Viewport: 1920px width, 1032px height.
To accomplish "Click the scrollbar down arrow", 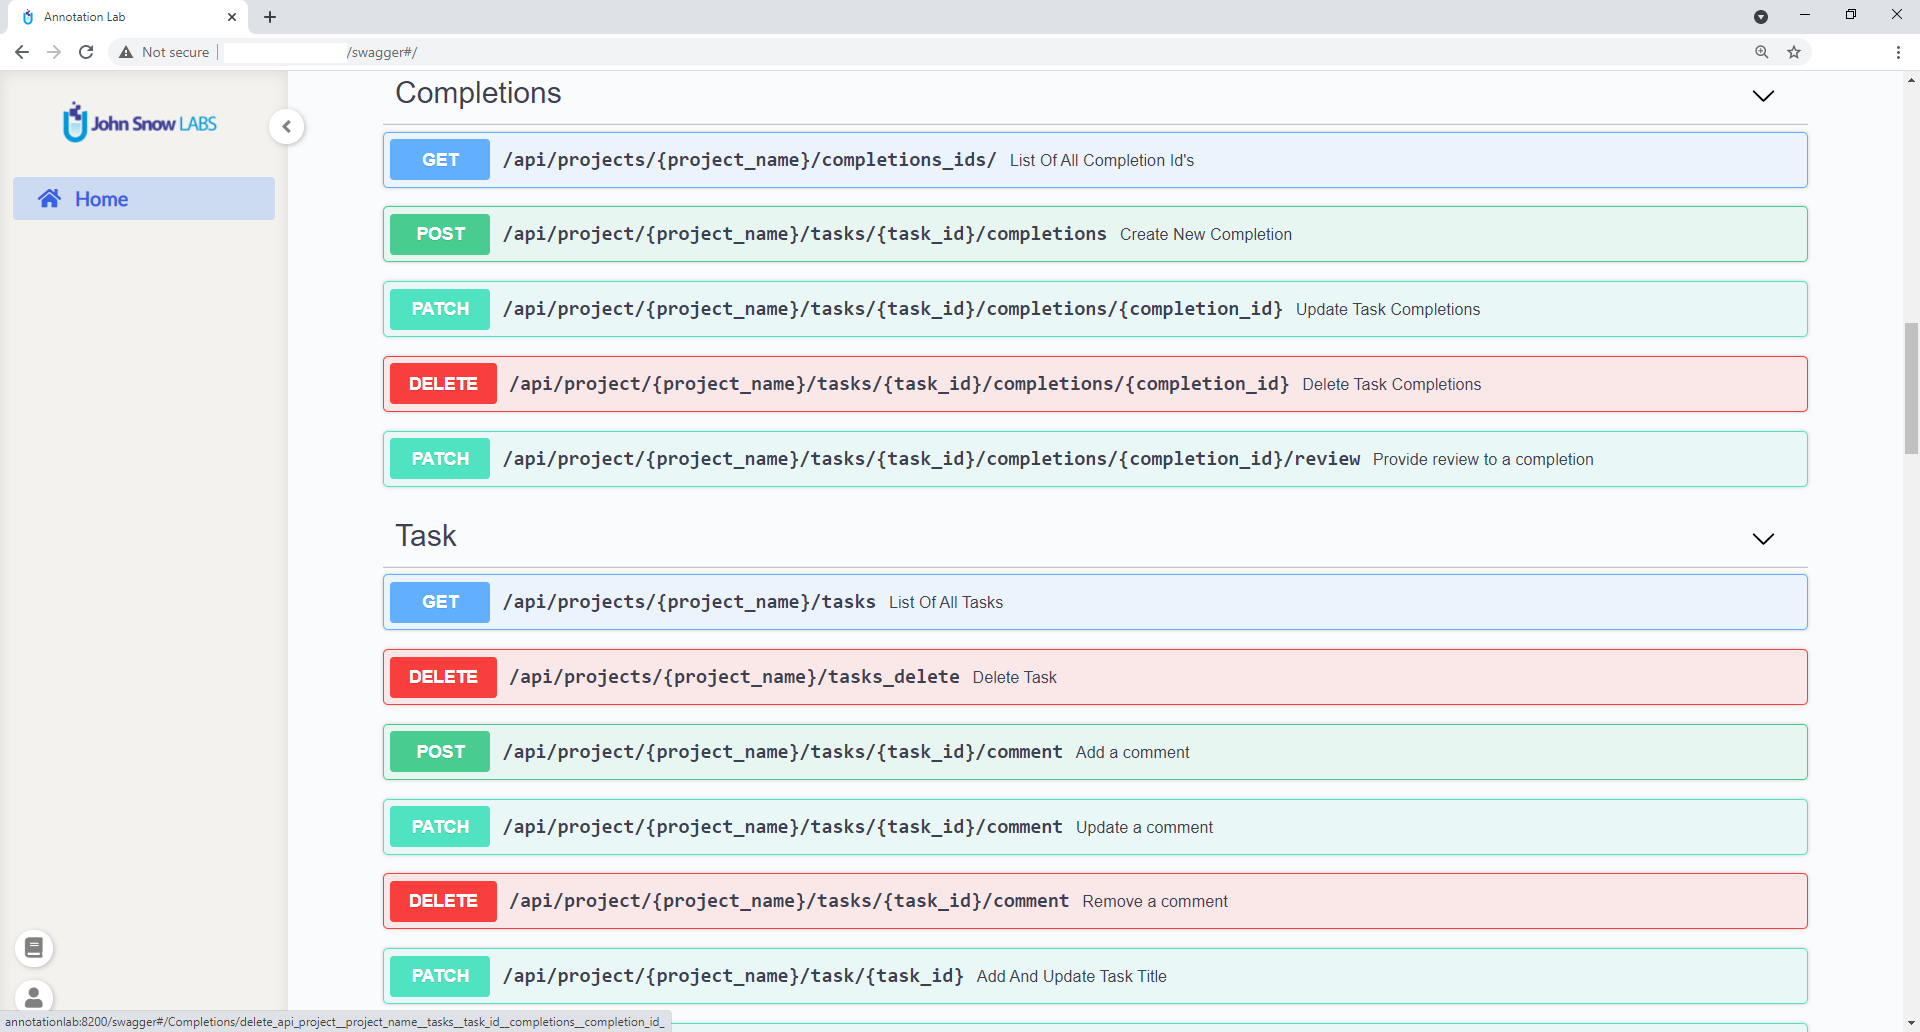I will point(1911,1023).
